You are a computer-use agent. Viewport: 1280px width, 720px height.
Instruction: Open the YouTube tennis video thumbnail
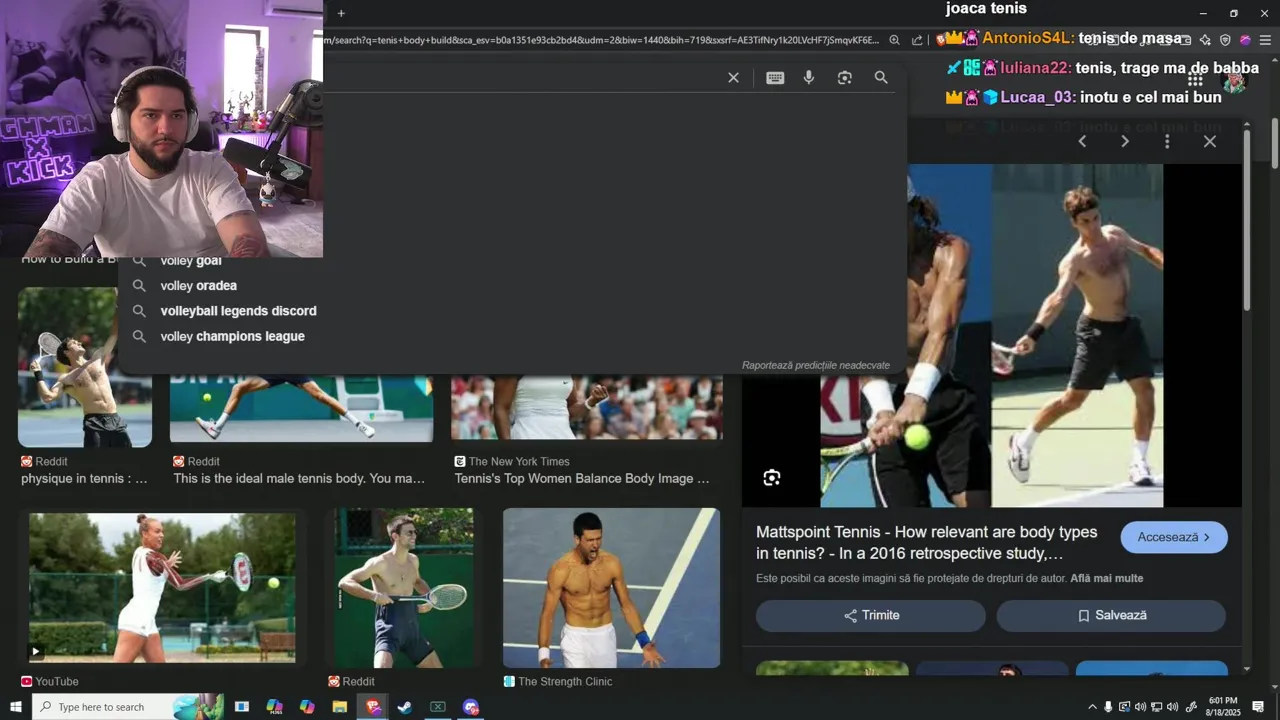point(162,588)
